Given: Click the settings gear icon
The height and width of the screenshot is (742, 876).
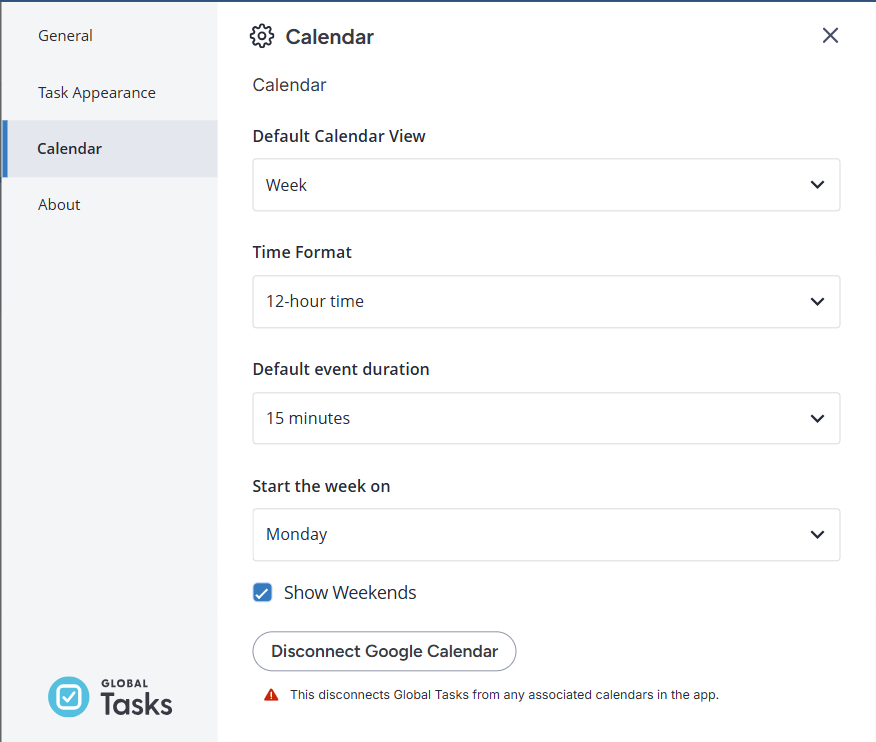Looking at the screenshot, I should pyautogui.click(x=262, y=36).
